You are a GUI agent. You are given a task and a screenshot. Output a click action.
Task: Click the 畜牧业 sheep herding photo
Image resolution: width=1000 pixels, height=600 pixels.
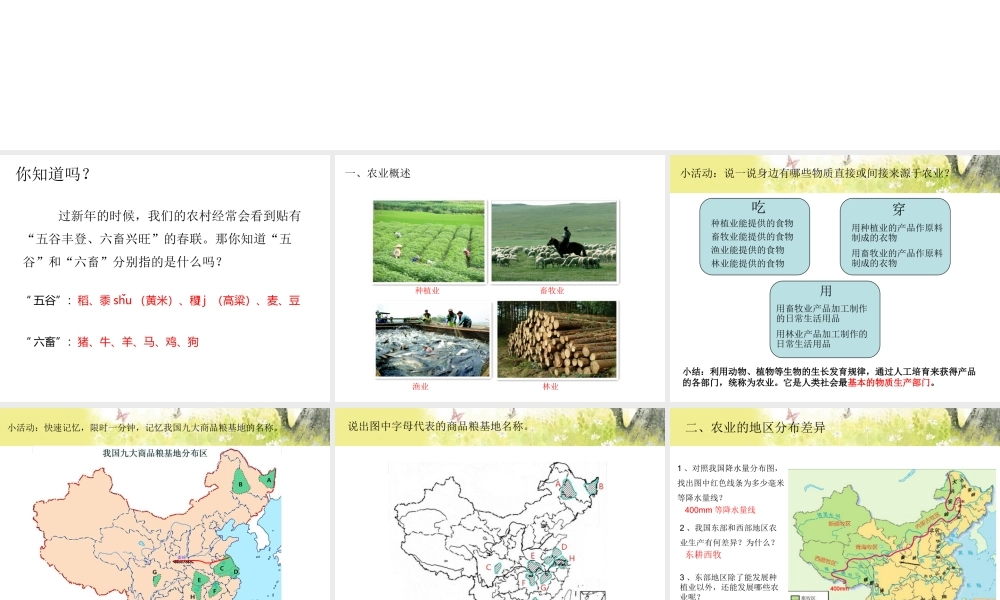(x=554, y=242)
